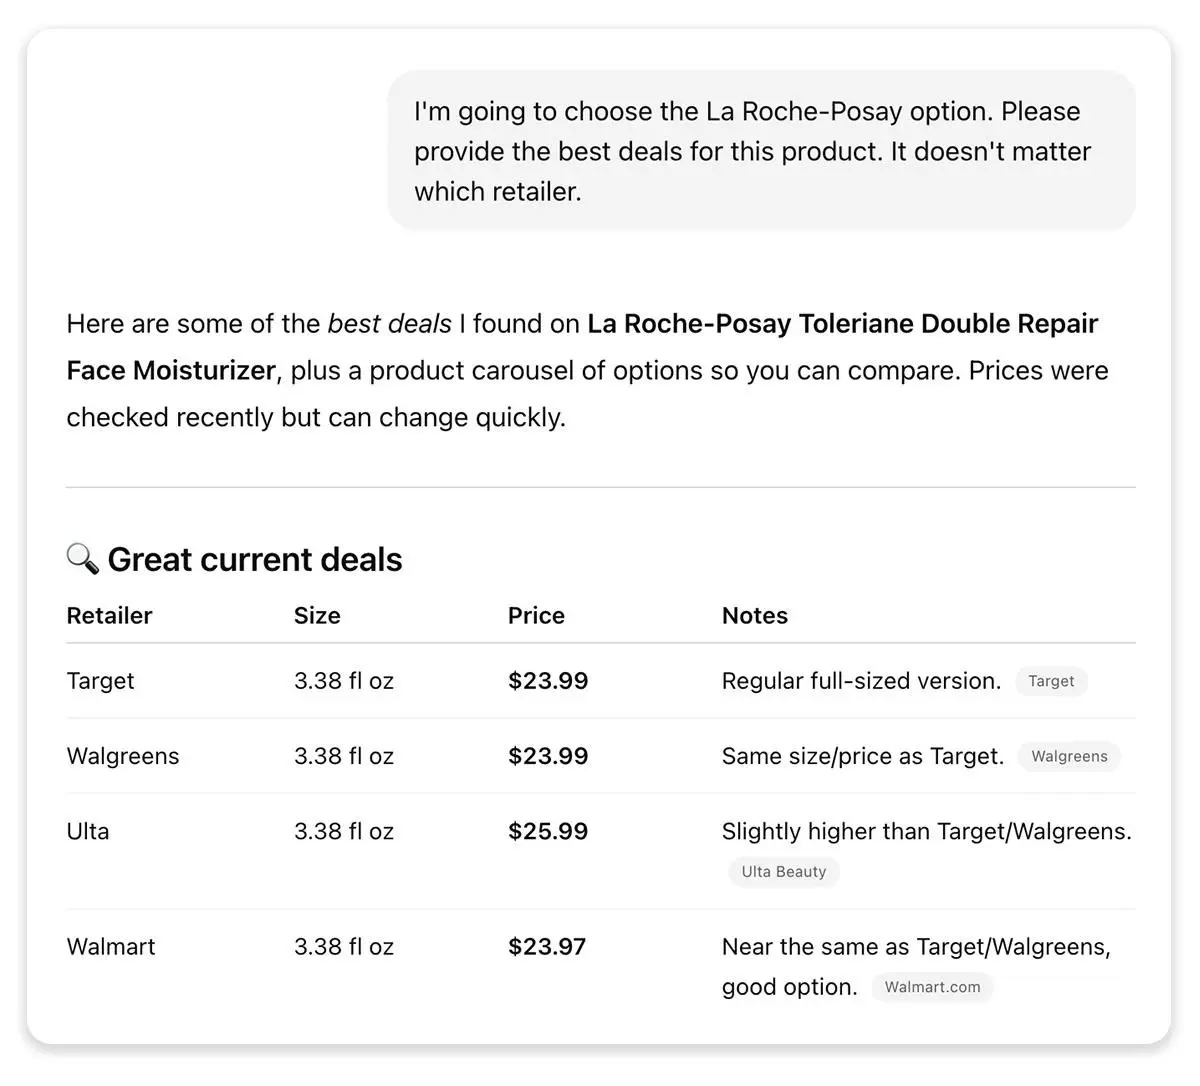Click the Target row $23.99 price
1200x1086 pixels.
pyautogui.click(x=548, y=681)
